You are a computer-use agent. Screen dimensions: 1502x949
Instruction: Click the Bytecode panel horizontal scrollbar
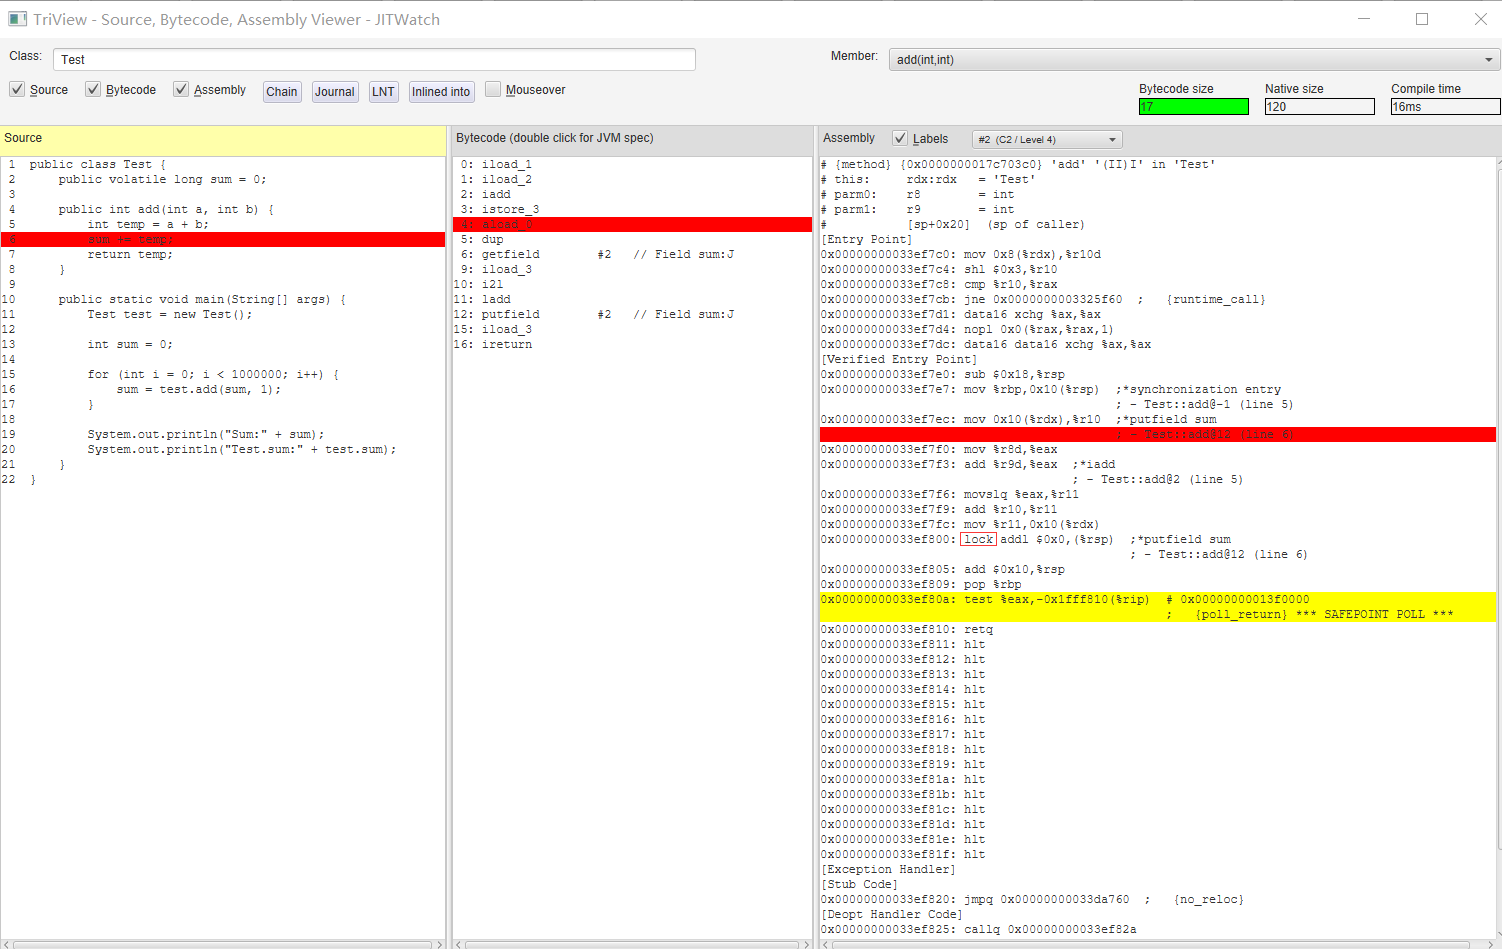point(632,944)
